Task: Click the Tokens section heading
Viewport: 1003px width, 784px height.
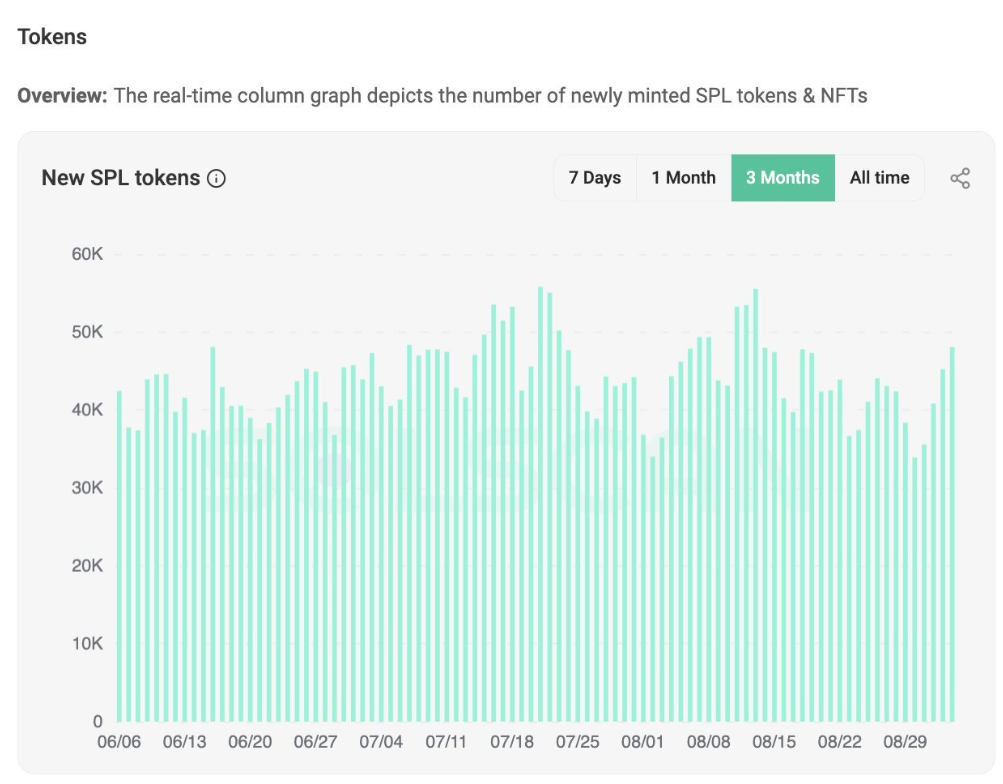Action: pyautogui.click(x=52, y=37)
